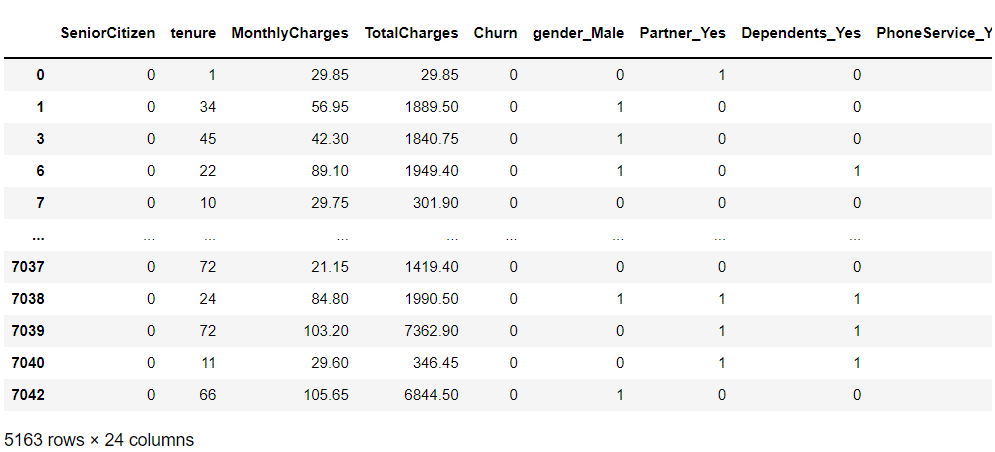Image resolution: width=995 pixels, height=452 pixels.
Task: Select row index 7042
Action: (x=27, y=395)
